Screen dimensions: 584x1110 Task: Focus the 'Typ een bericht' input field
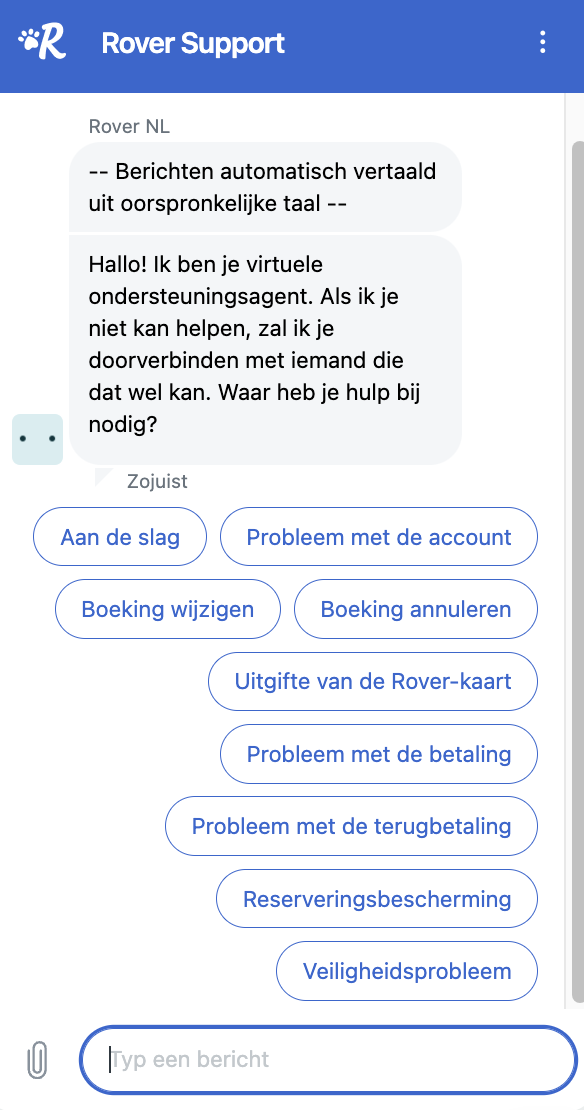coord(328,1060)
